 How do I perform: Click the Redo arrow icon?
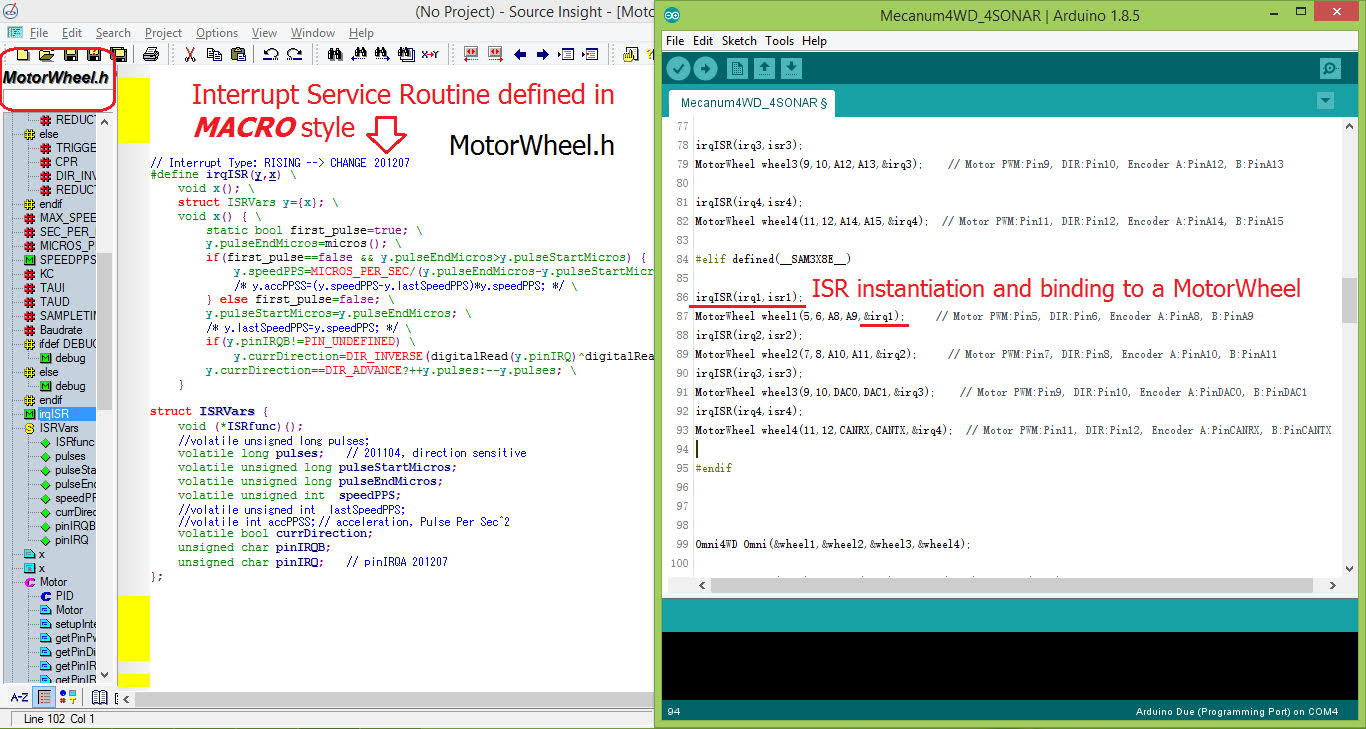coord(295,55)
